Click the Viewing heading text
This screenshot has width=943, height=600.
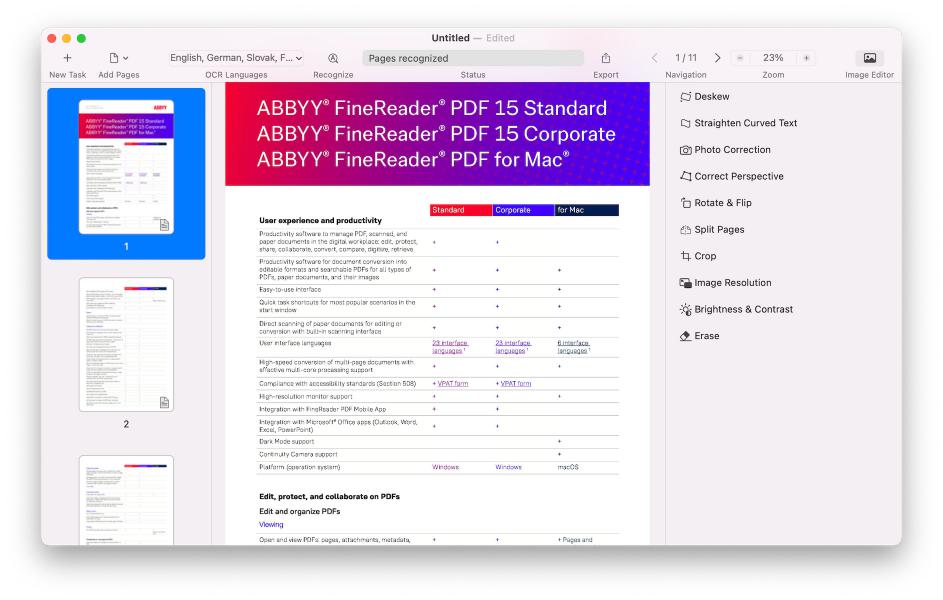pyautogui.click(x=271, y=525)
